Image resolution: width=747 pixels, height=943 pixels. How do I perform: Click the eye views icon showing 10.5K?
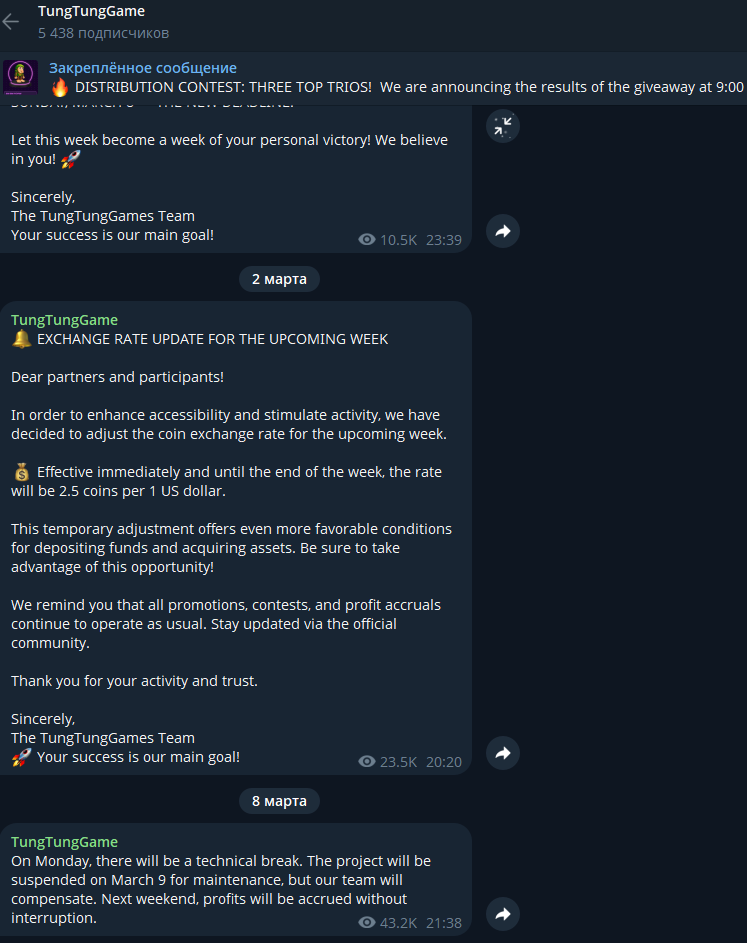tap(367, 240)
